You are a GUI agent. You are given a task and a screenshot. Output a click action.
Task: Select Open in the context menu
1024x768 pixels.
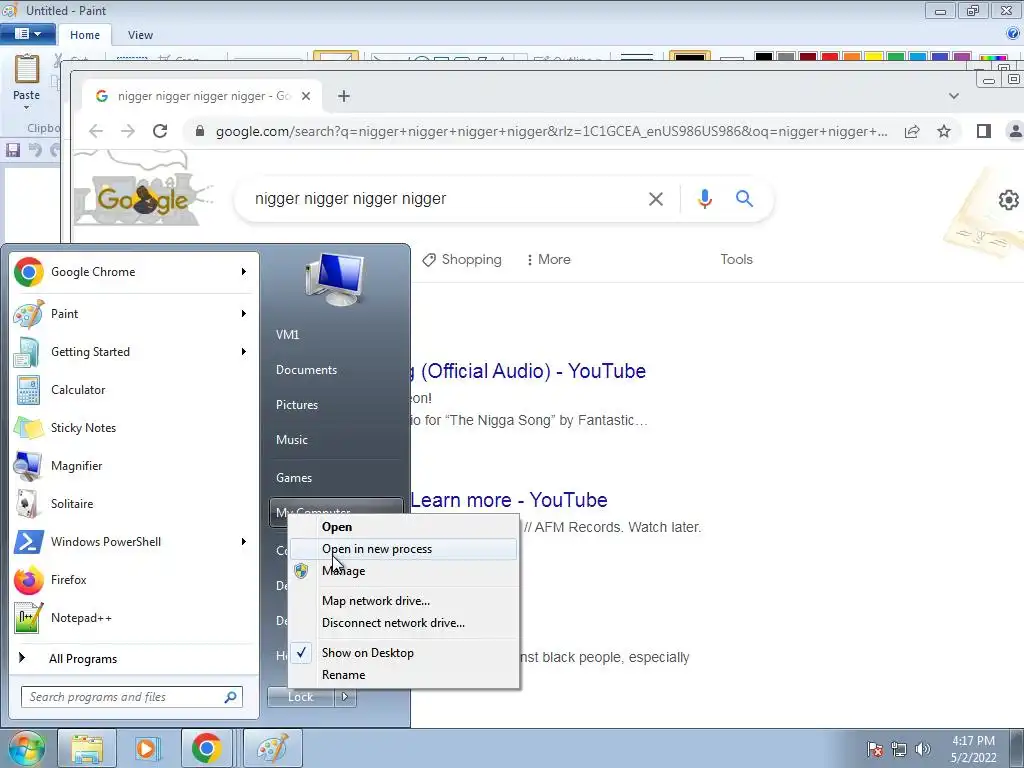[404, 527]
